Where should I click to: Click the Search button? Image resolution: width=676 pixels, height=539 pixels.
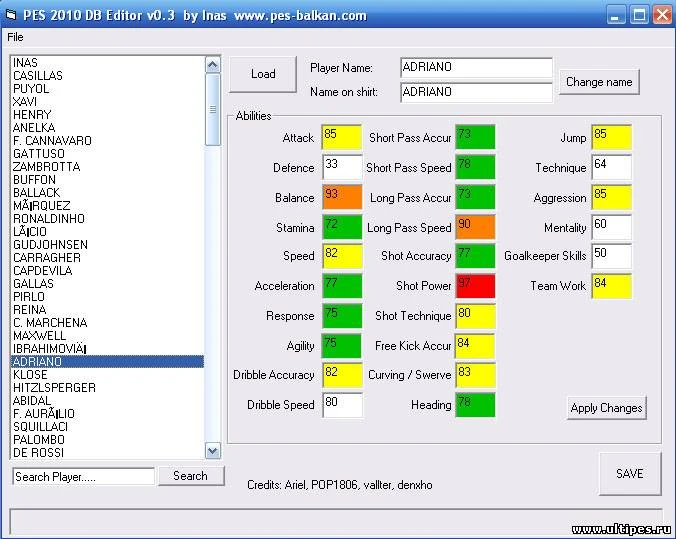[x=191, y=476]
